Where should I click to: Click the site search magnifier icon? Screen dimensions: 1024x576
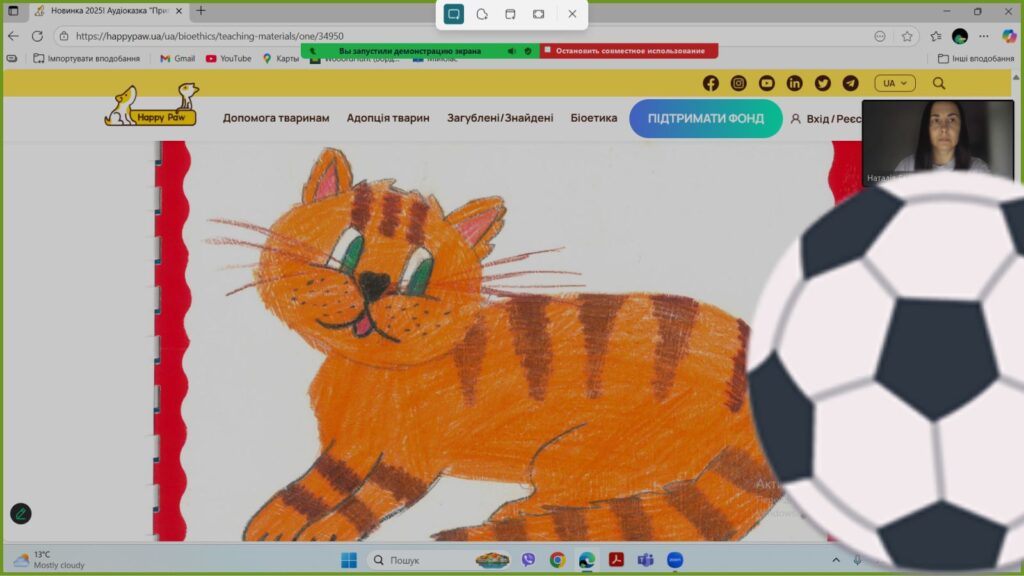939,83
